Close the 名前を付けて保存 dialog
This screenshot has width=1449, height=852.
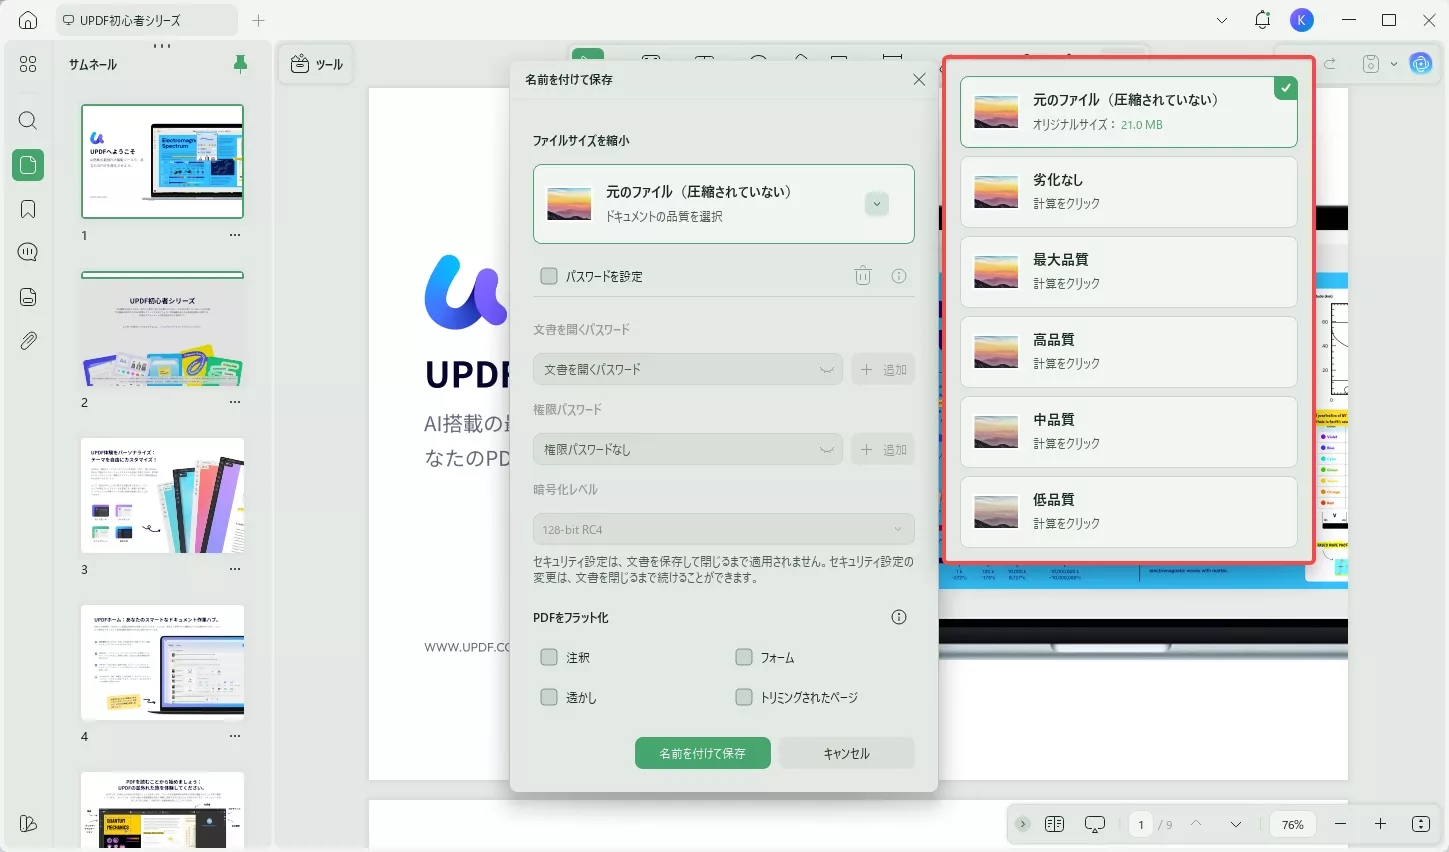tap(919, 79)
